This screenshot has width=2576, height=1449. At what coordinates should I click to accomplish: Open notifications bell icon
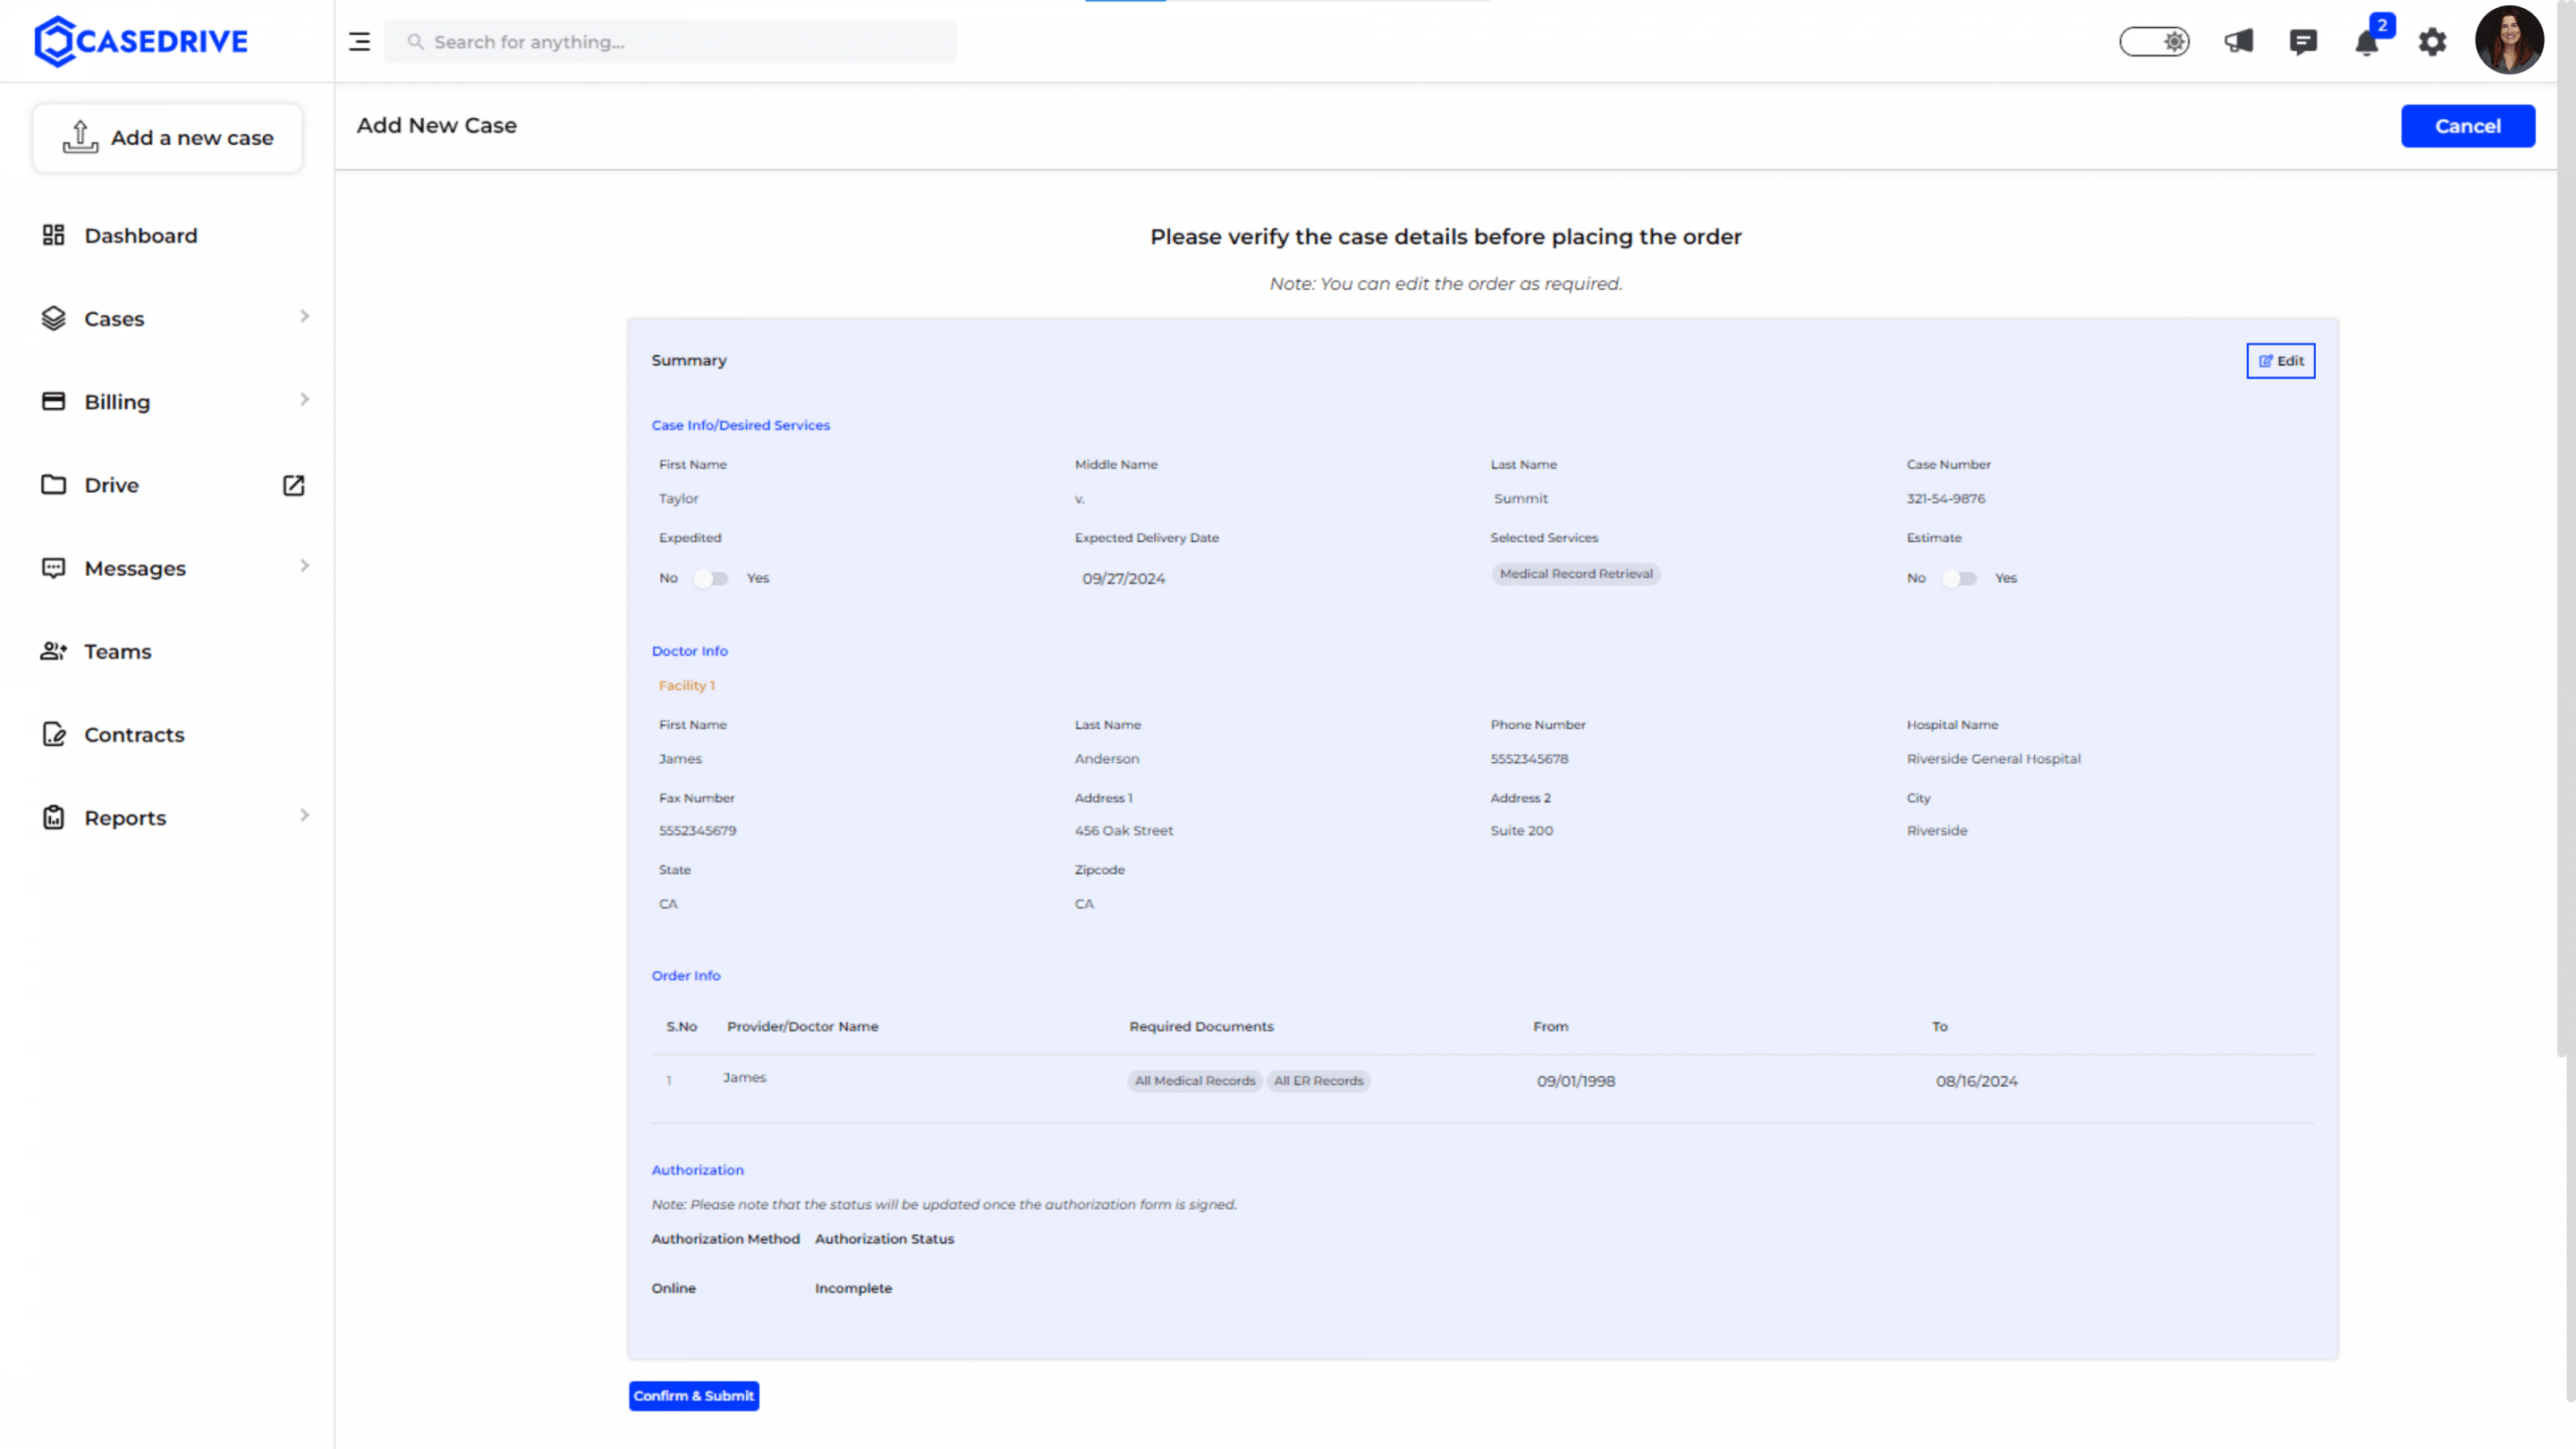[2366, 43]
